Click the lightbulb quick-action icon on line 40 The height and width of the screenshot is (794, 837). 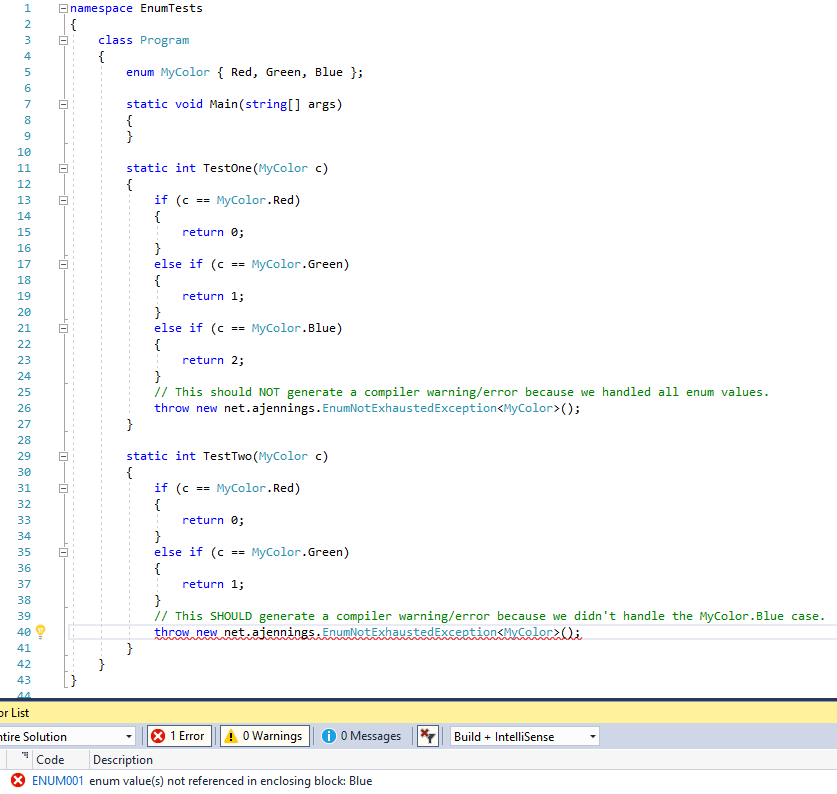[41, 632]
